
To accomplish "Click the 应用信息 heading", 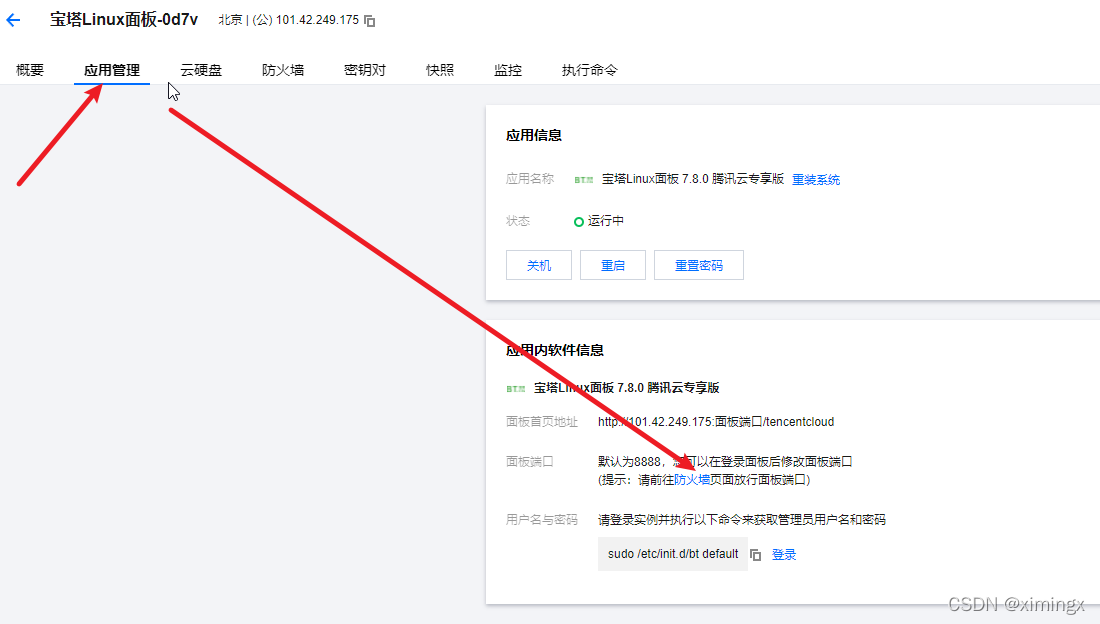I will click(534, 135).
